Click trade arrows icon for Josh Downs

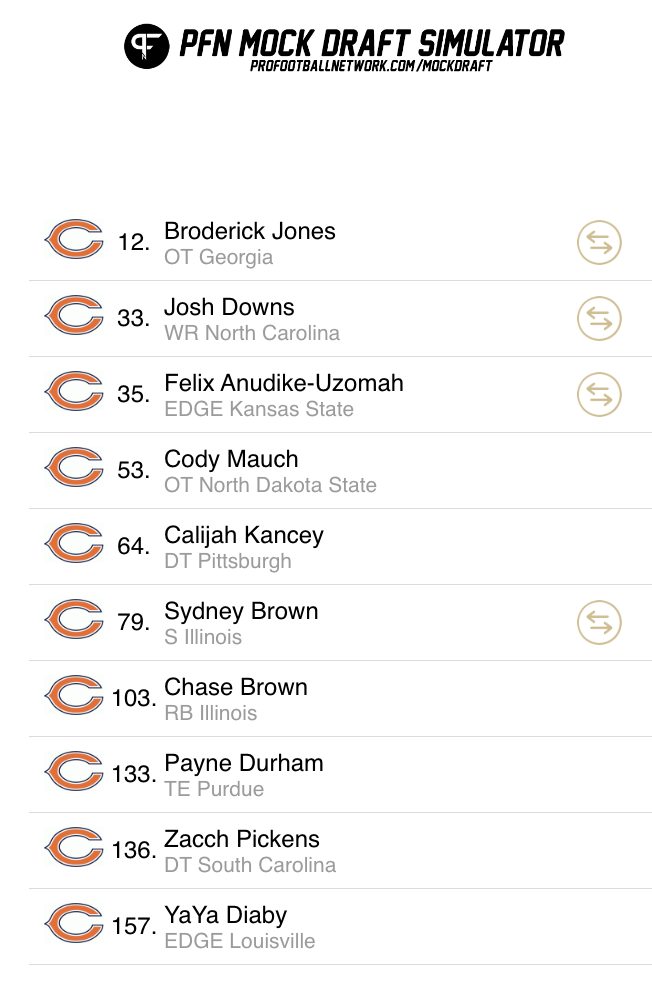599,318
